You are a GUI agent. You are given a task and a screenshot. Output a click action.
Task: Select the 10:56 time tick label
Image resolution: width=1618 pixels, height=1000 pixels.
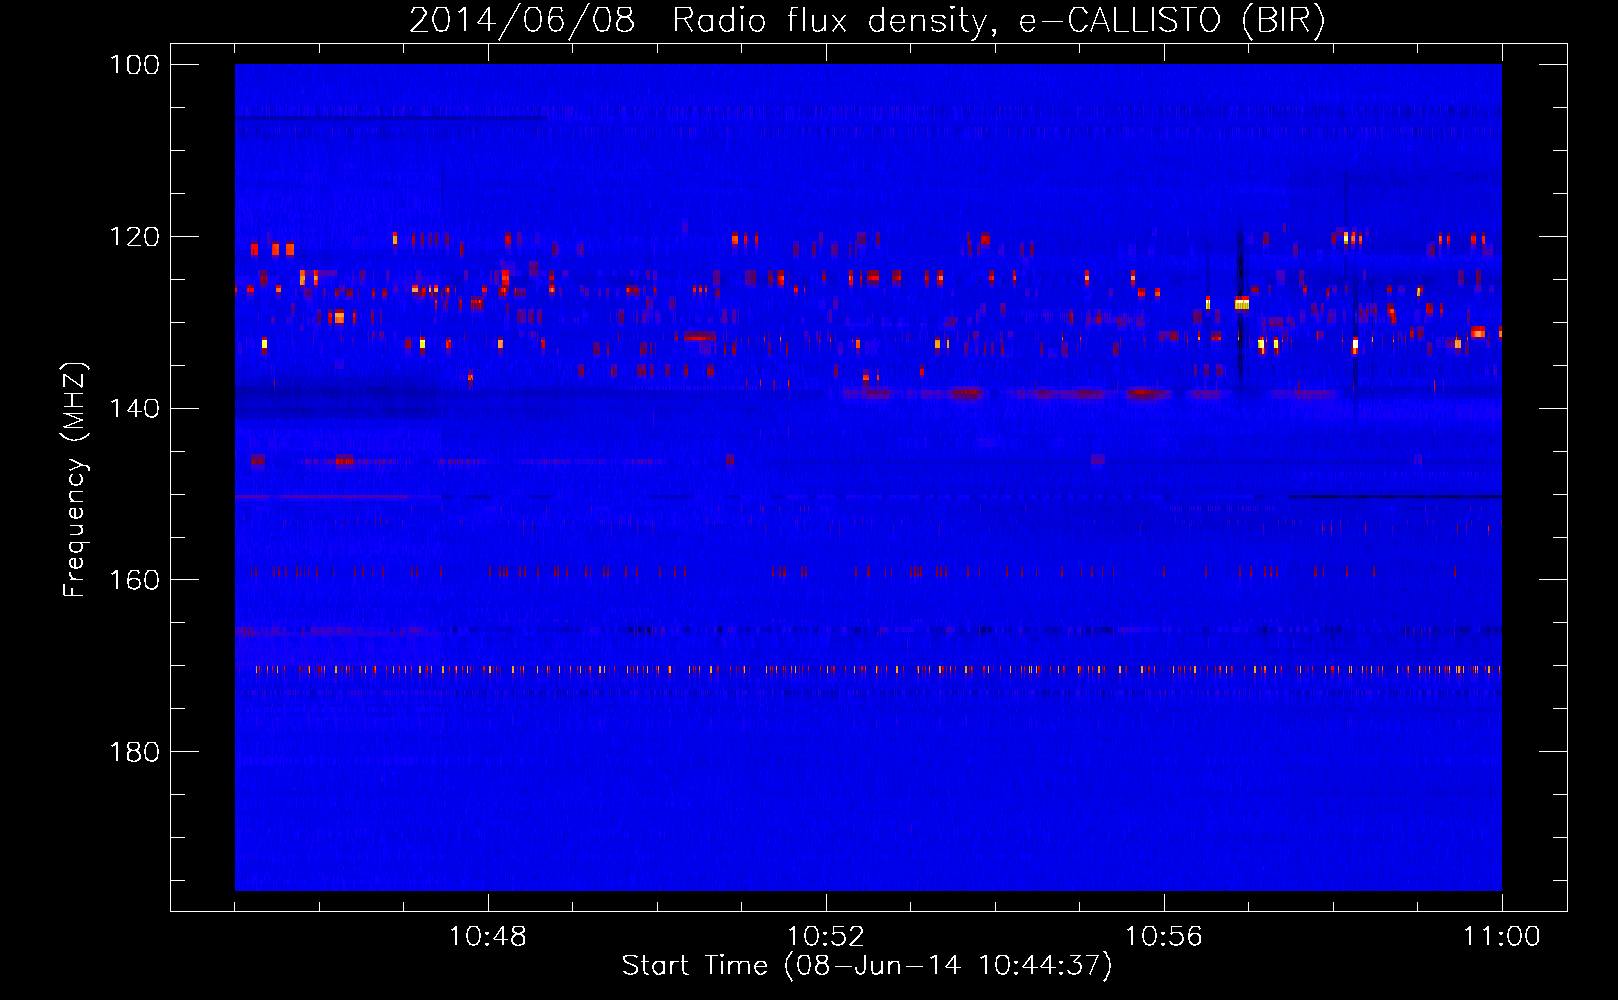click(x=1164, y=937)
